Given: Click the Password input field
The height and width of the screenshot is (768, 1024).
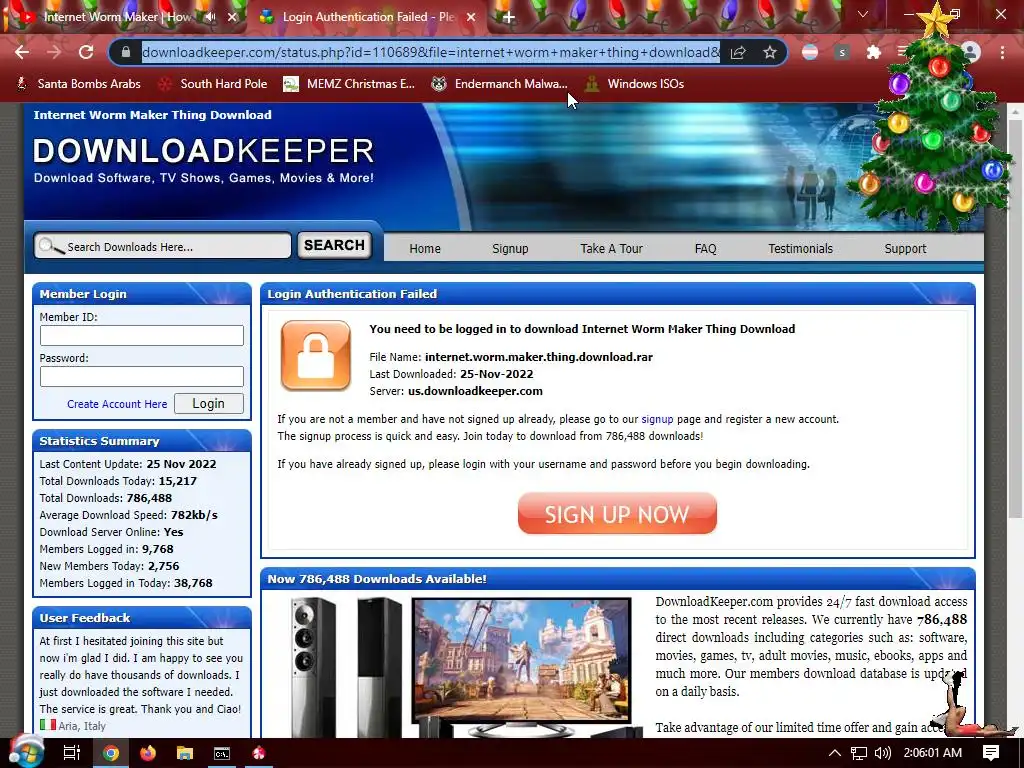Looking at the screenshot, I should click(x=142, y=376).
